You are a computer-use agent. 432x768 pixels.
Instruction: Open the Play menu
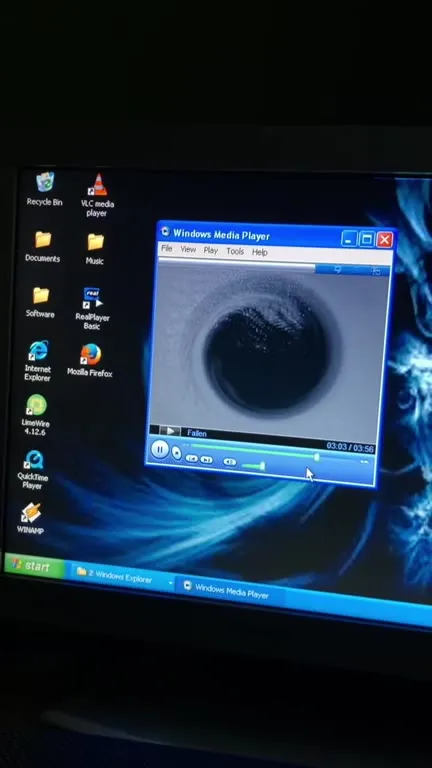[211, 250]
